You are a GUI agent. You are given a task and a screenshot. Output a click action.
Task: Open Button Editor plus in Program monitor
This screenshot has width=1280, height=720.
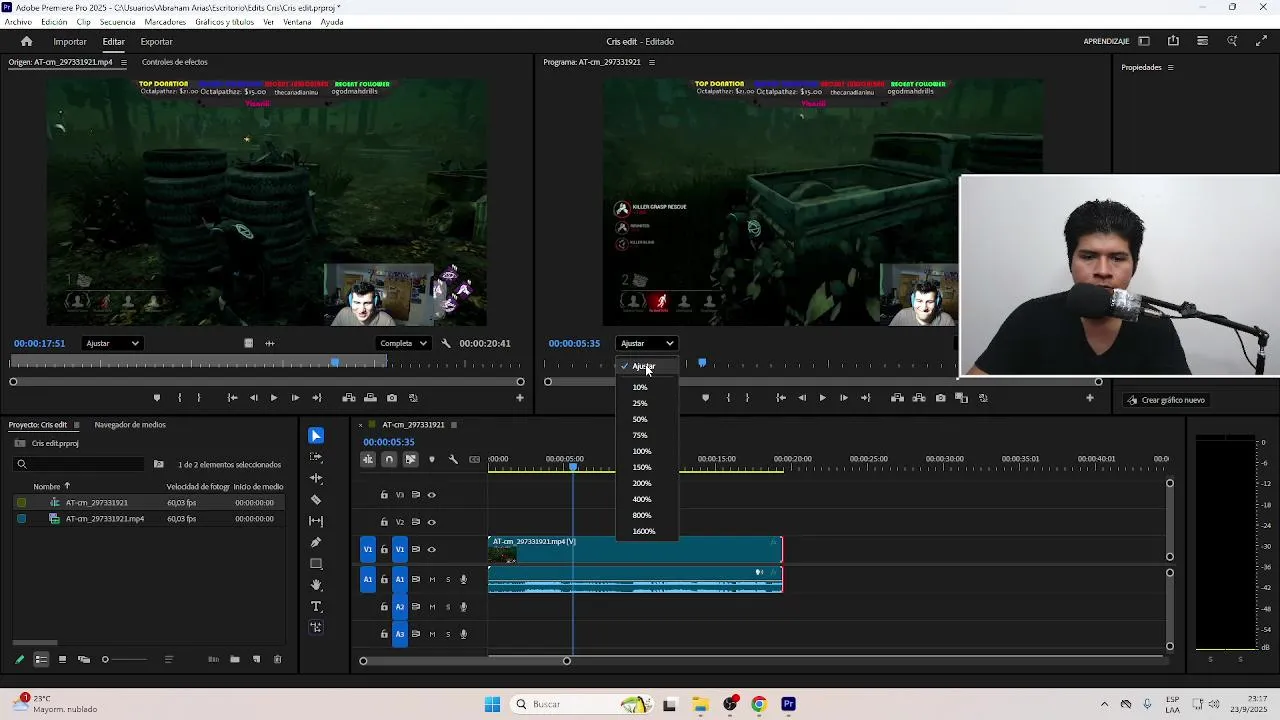point(1090,398)
